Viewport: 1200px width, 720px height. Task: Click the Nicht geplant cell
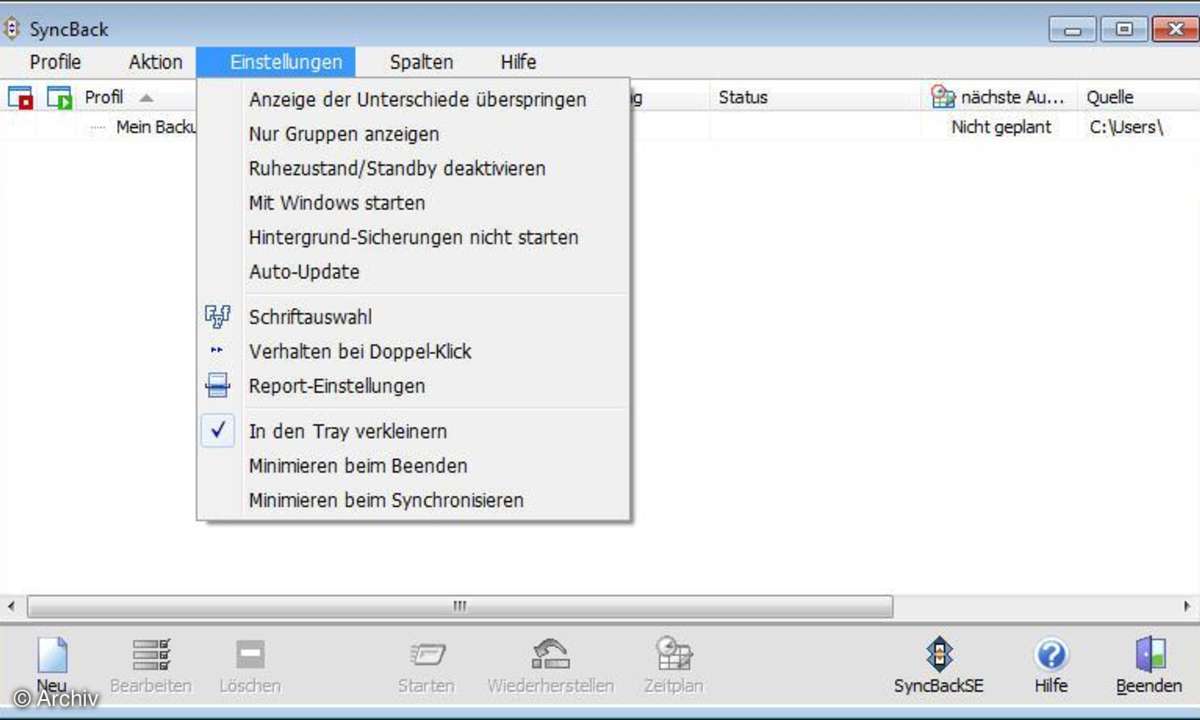pyautogui.click(x=1001, y=127)
